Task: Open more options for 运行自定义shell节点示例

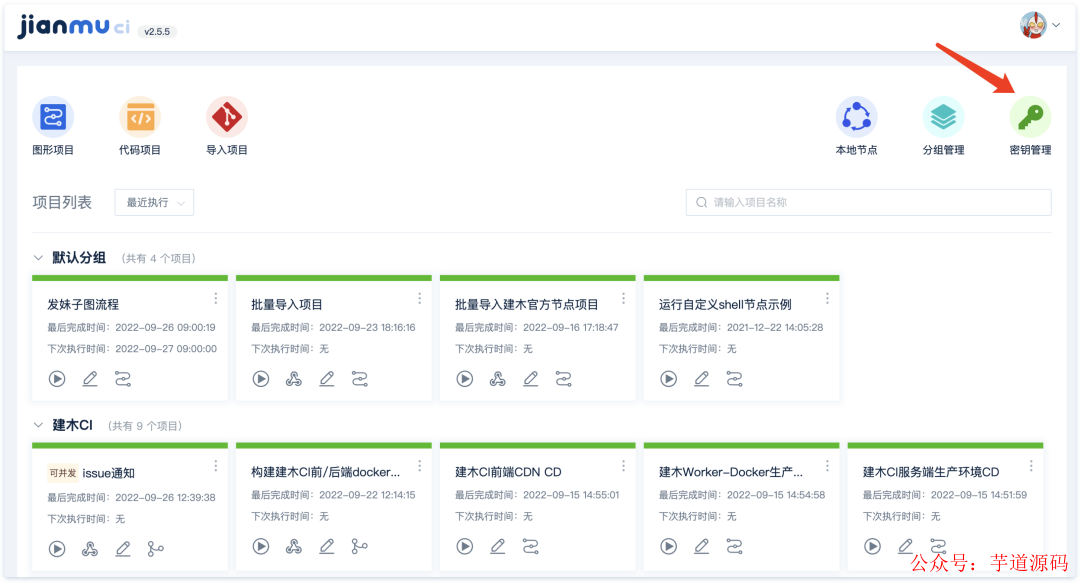Action: 827,298
